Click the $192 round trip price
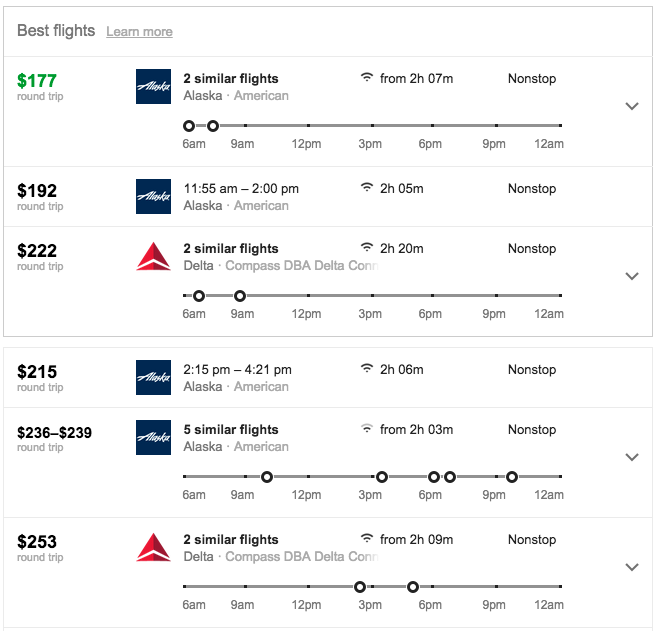 click(x=37, y=191)
